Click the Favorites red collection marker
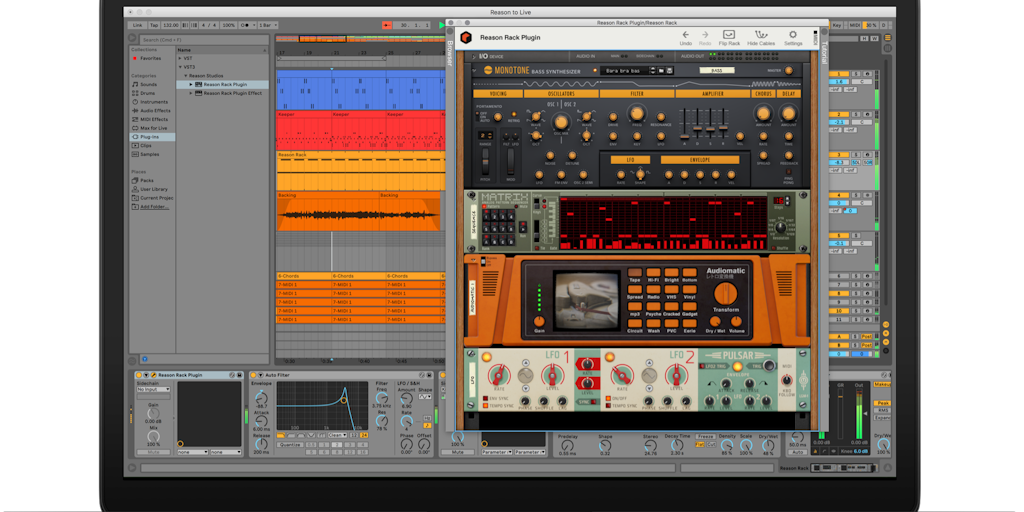1024x512 pixels. click(135, 58)
